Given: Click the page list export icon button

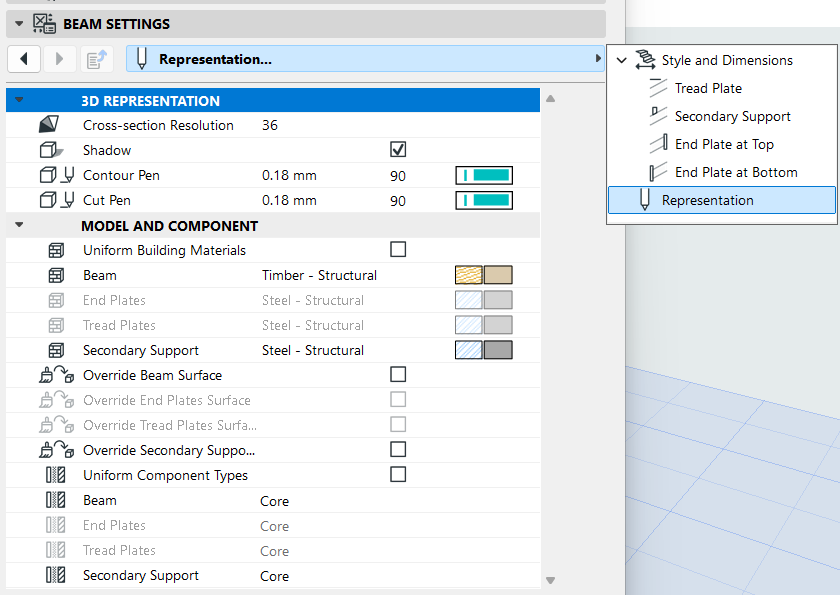Looking at the screenshot, I should (97, 59).
